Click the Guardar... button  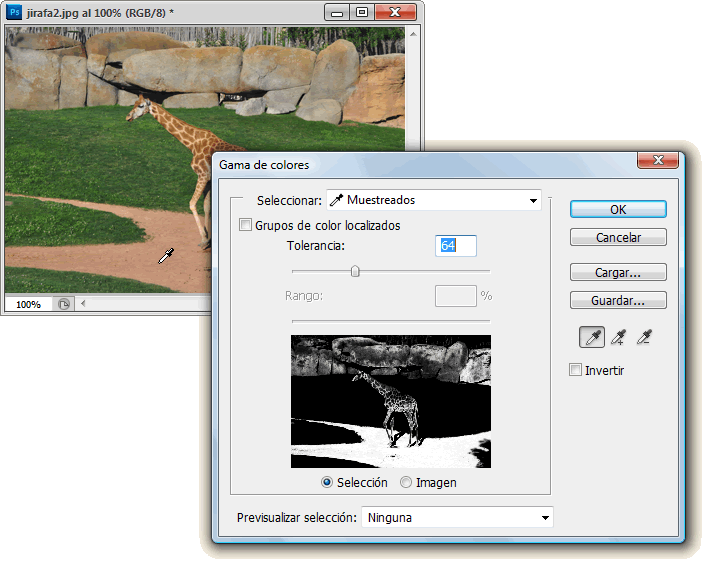618,300
